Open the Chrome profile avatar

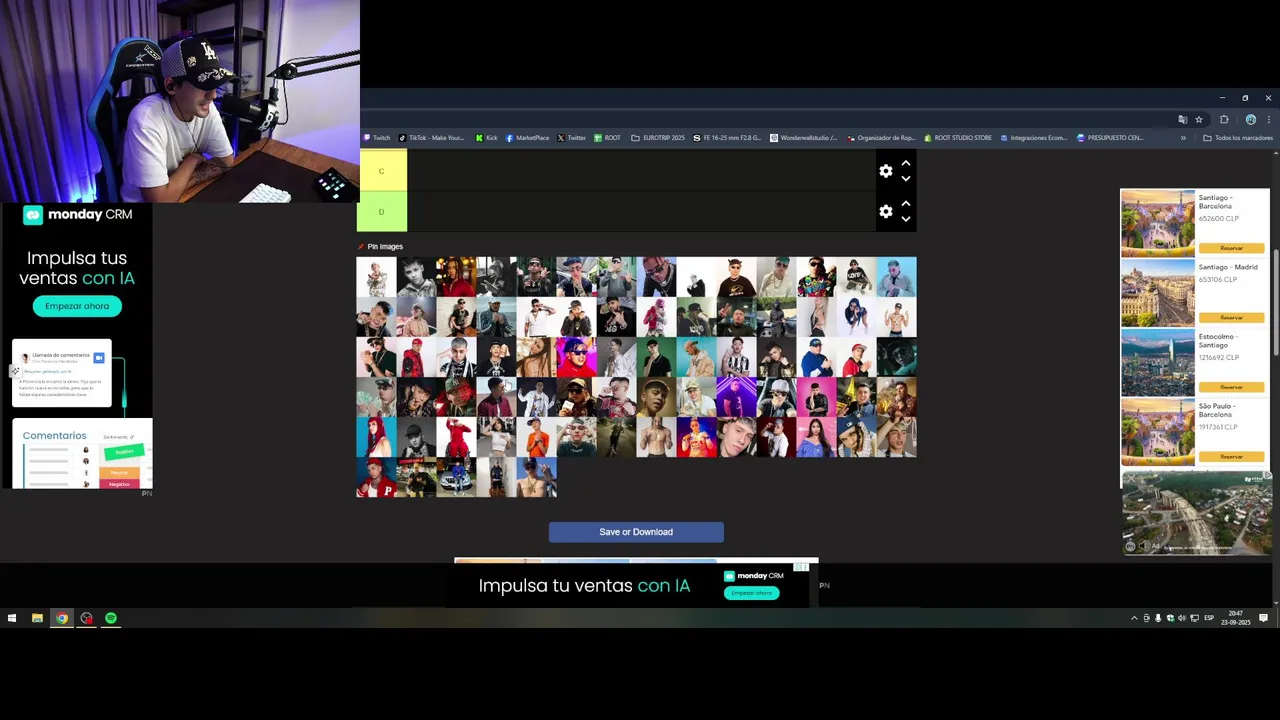tap(1250, 119)
